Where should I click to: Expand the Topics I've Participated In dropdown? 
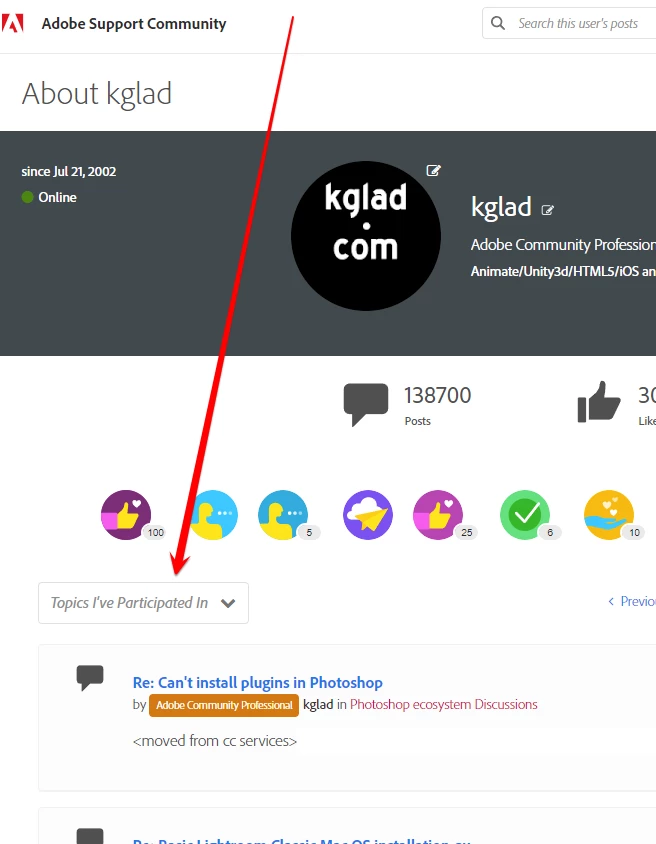(x=143, y=603)
